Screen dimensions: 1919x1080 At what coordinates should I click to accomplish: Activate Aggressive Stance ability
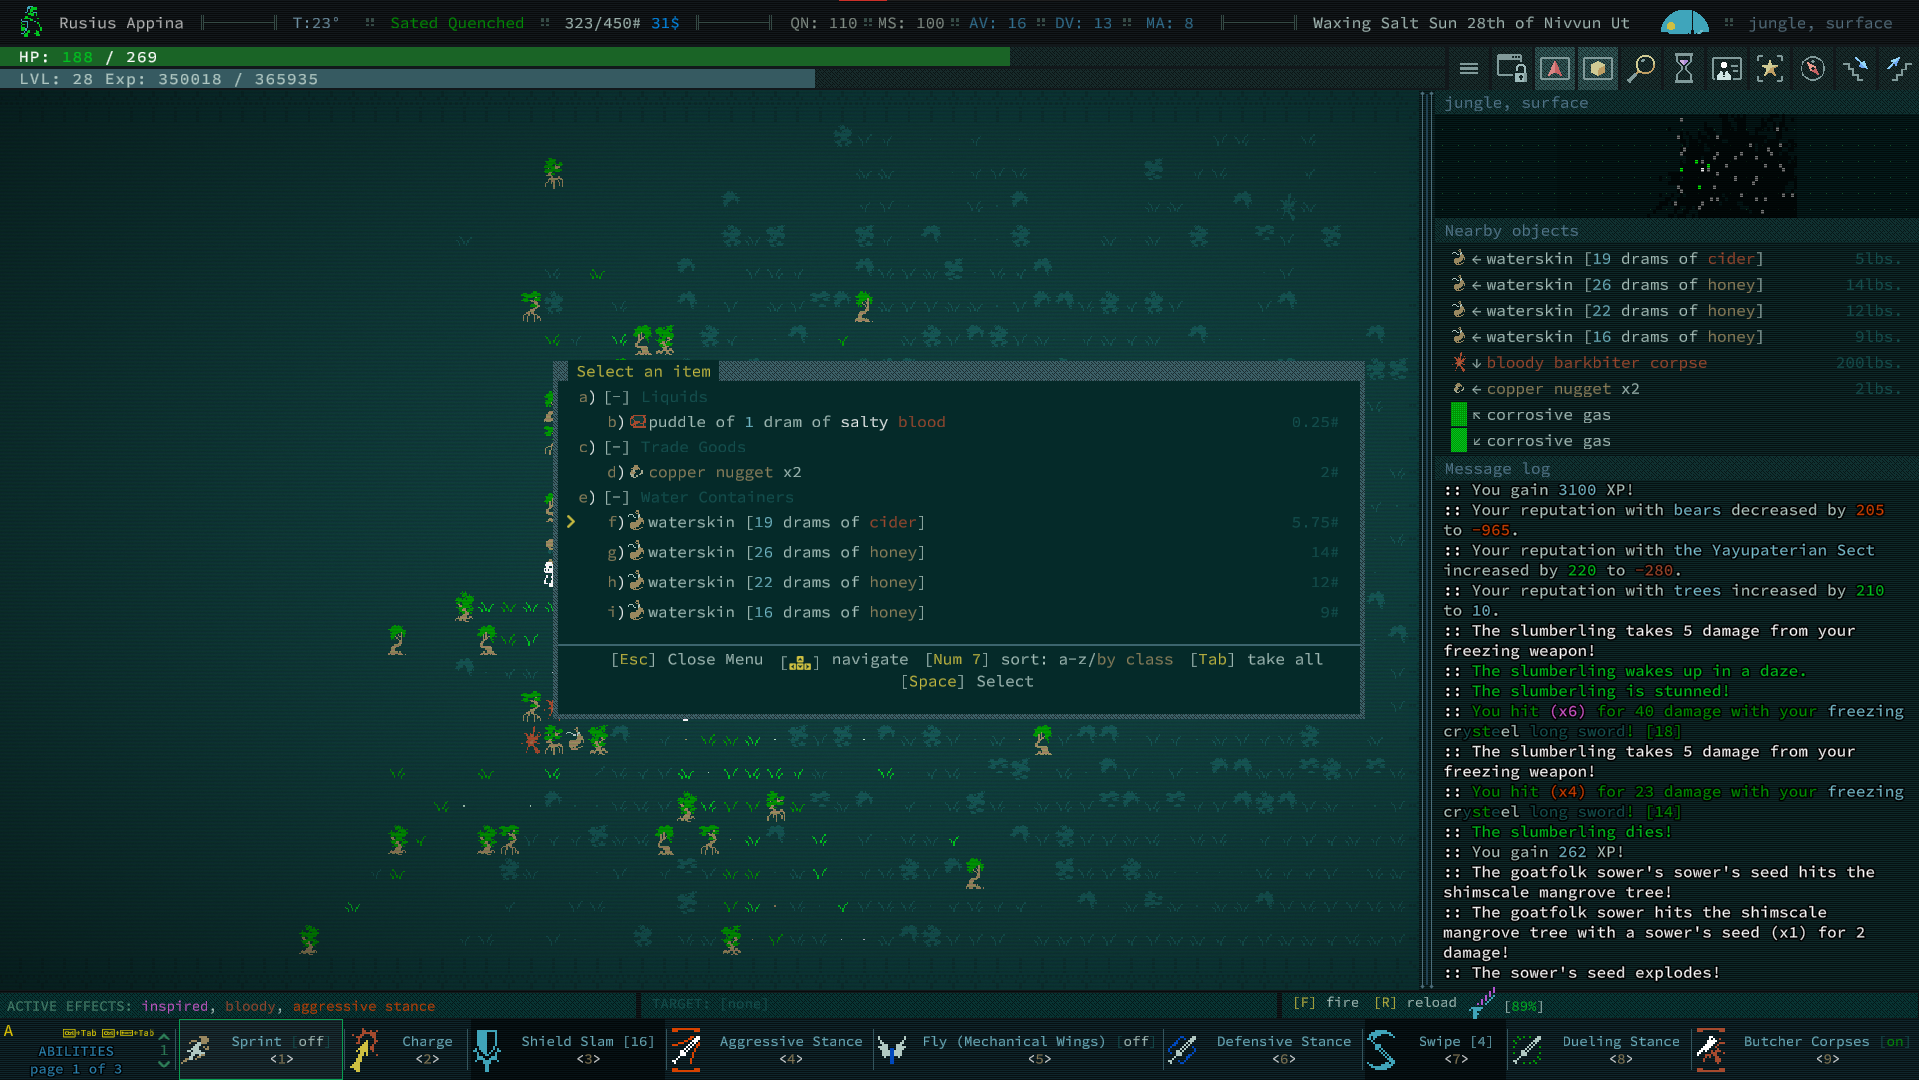pos(768,1049)
